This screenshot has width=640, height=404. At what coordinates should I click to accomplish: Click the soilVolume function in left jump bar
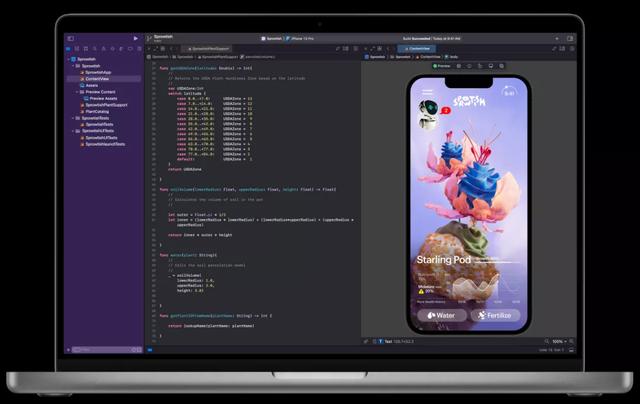[x=258, y=57]
